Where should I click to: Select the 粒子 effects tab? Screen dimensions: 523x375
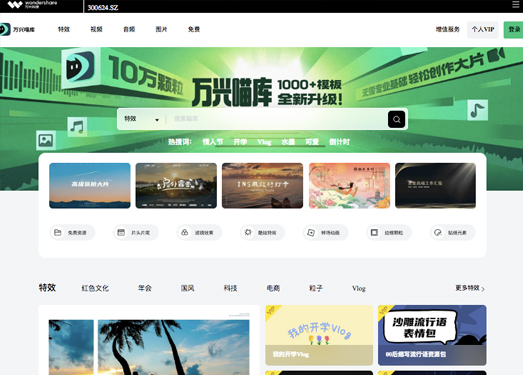click(x=316, y=288)
